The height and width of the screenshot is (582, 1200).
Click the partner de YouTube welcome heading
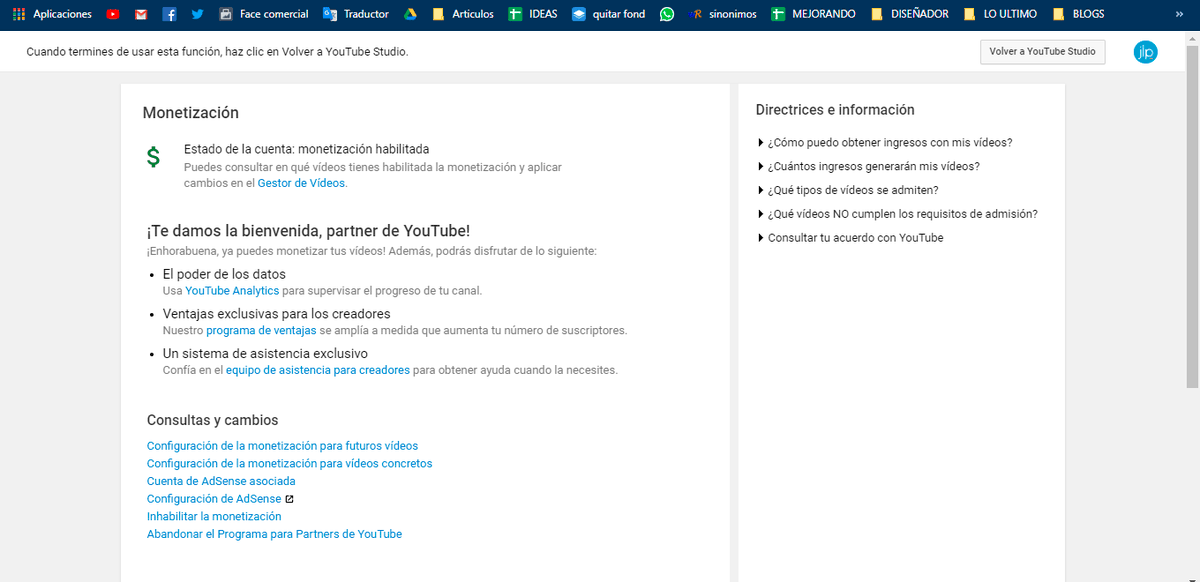click(308, 230)
